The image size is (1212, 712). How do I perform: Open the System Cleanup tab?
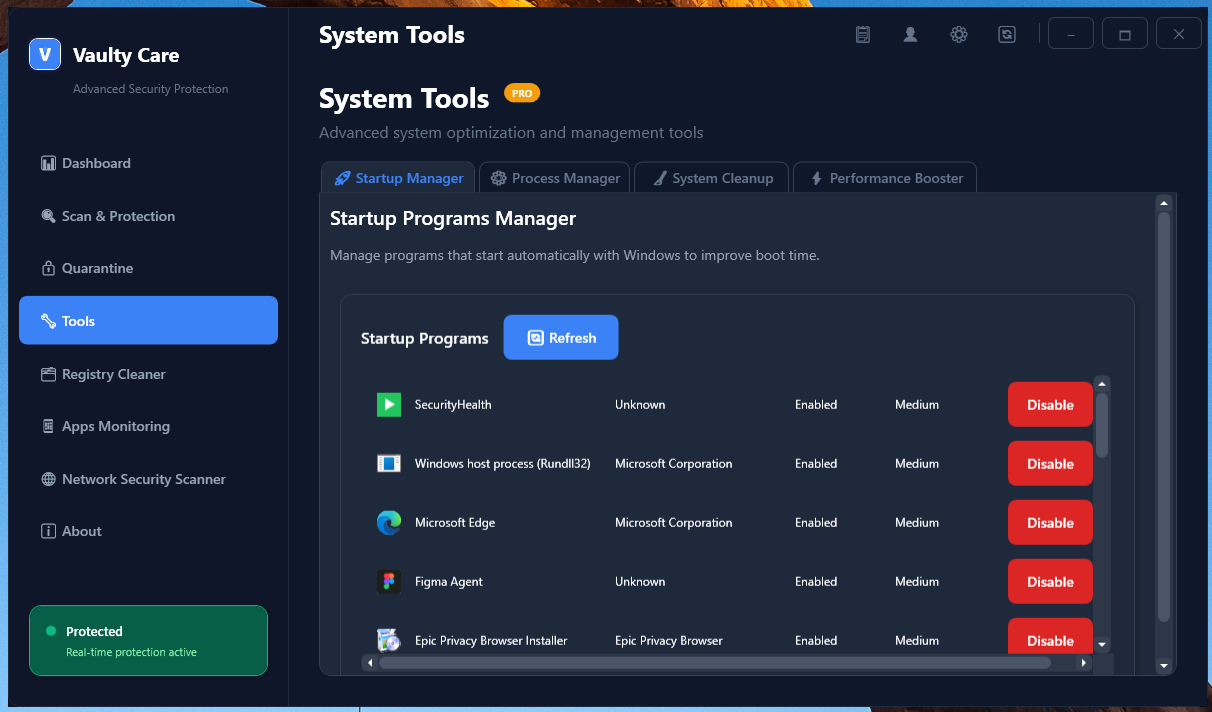point(712,178)
